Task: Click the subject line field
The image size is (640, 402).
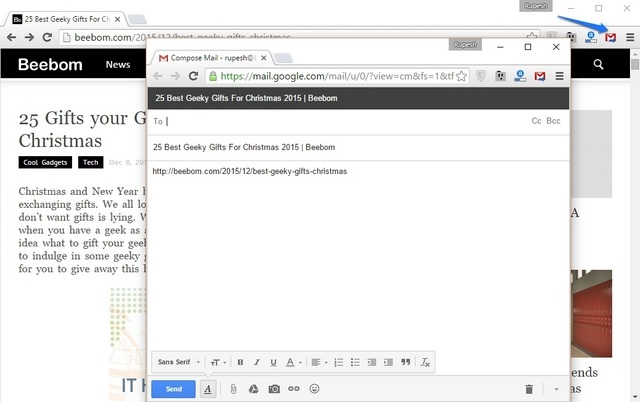Action: [358, 147]
